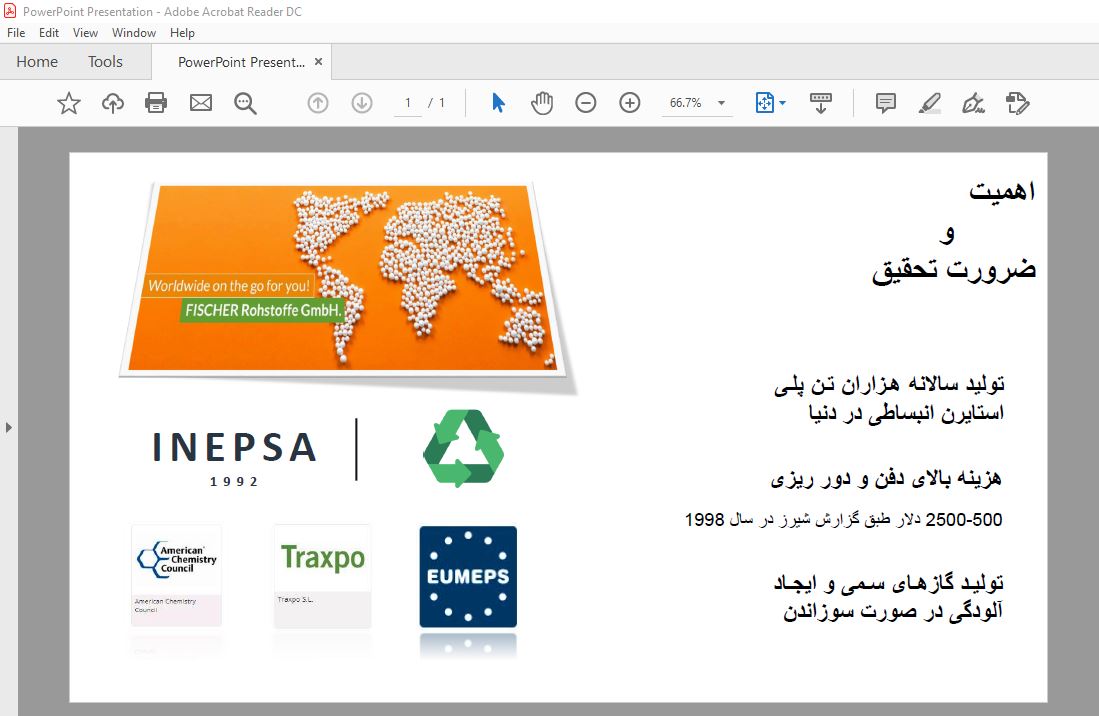1099x716 pixels.
Task: Email the PDF as attachment
Action: click(x=200, y=102)
